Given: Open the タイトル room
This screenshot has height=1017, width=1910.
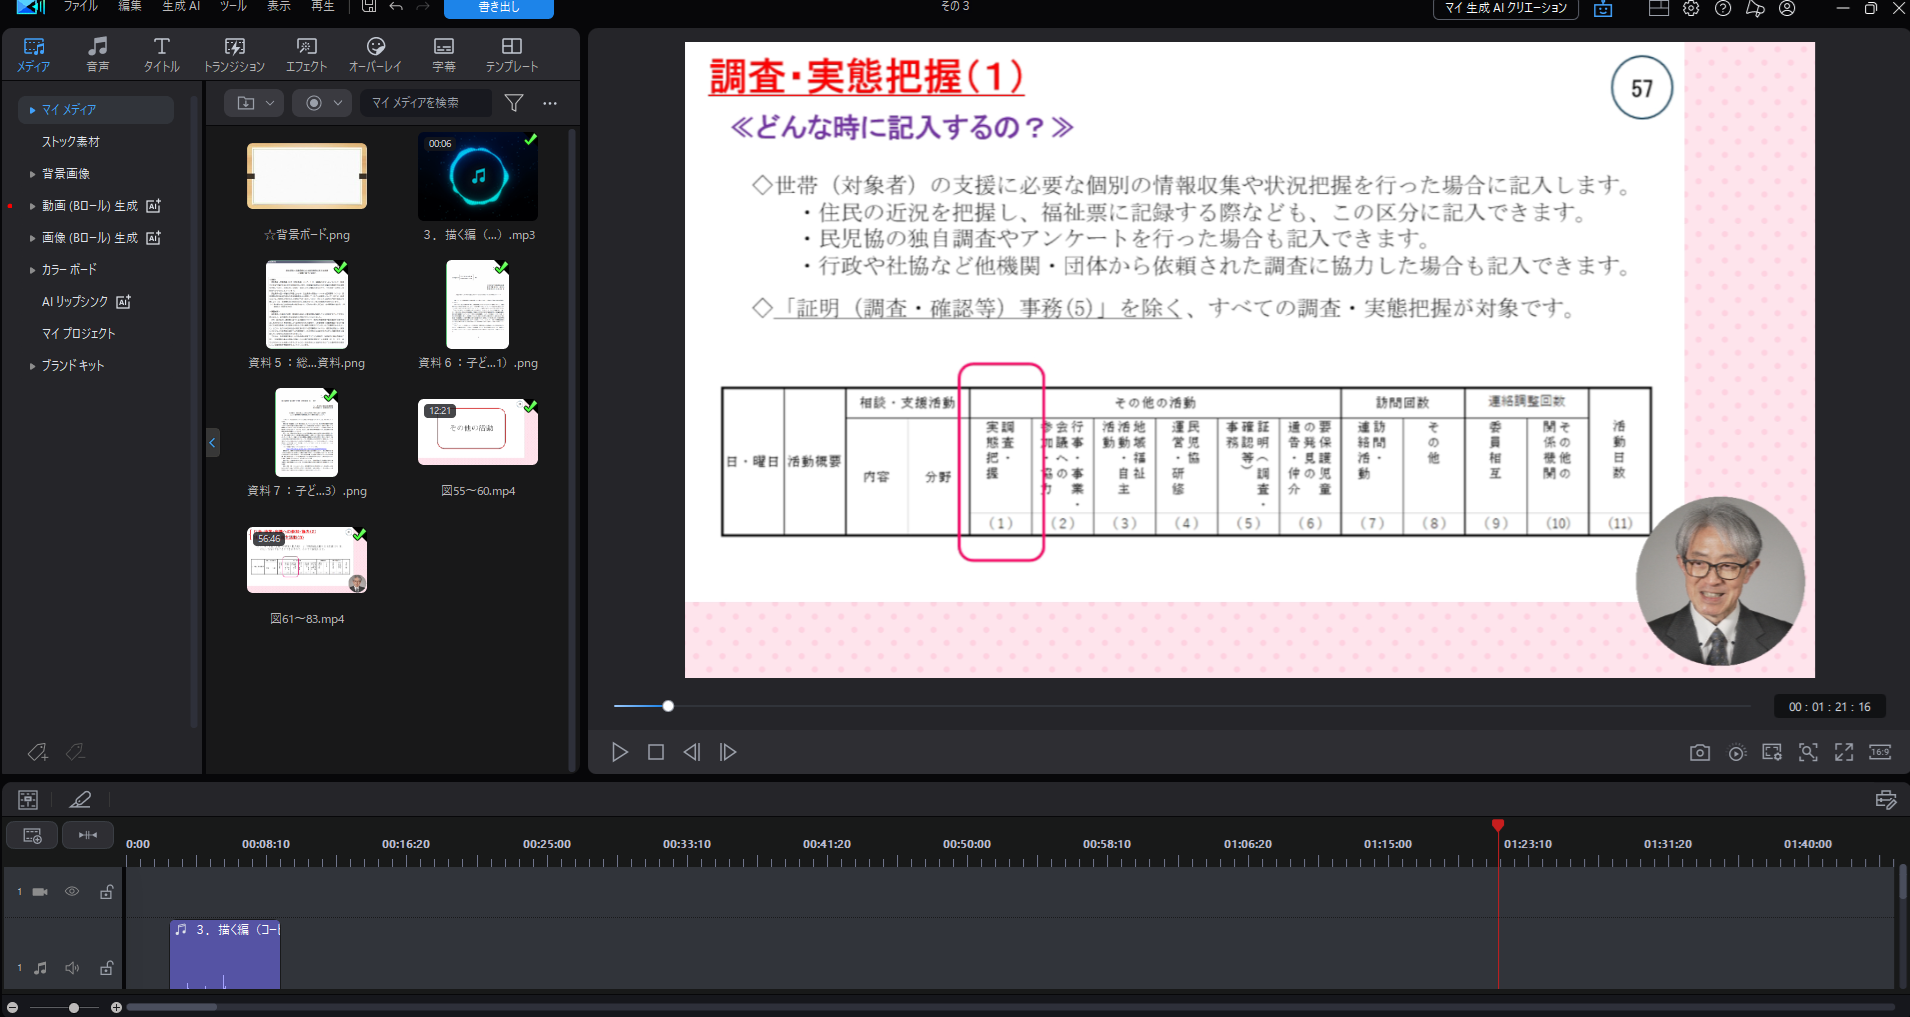Looking at the screenshot, I should (161, 54).
